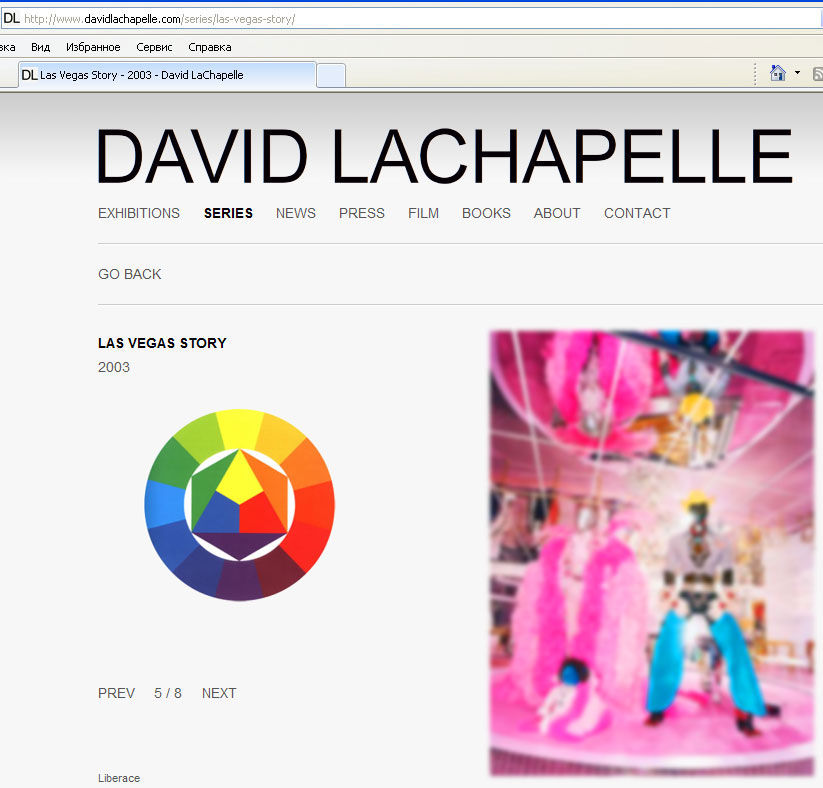Screen dimensions: 823x788
Task: Open the SERIES section
Action: point(228,213)
